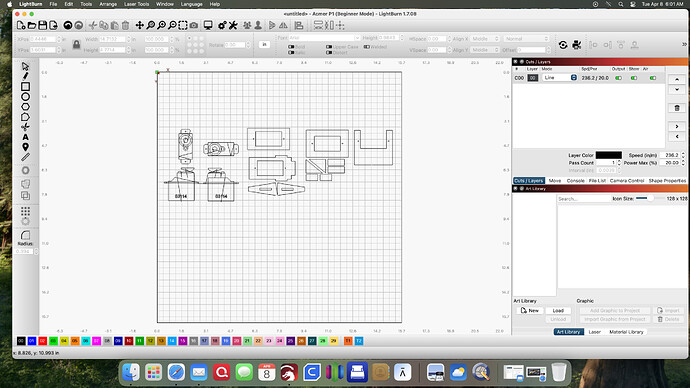Switch to the Move tab
Screen dimensions: 690x388
click(x=554, y=181)
